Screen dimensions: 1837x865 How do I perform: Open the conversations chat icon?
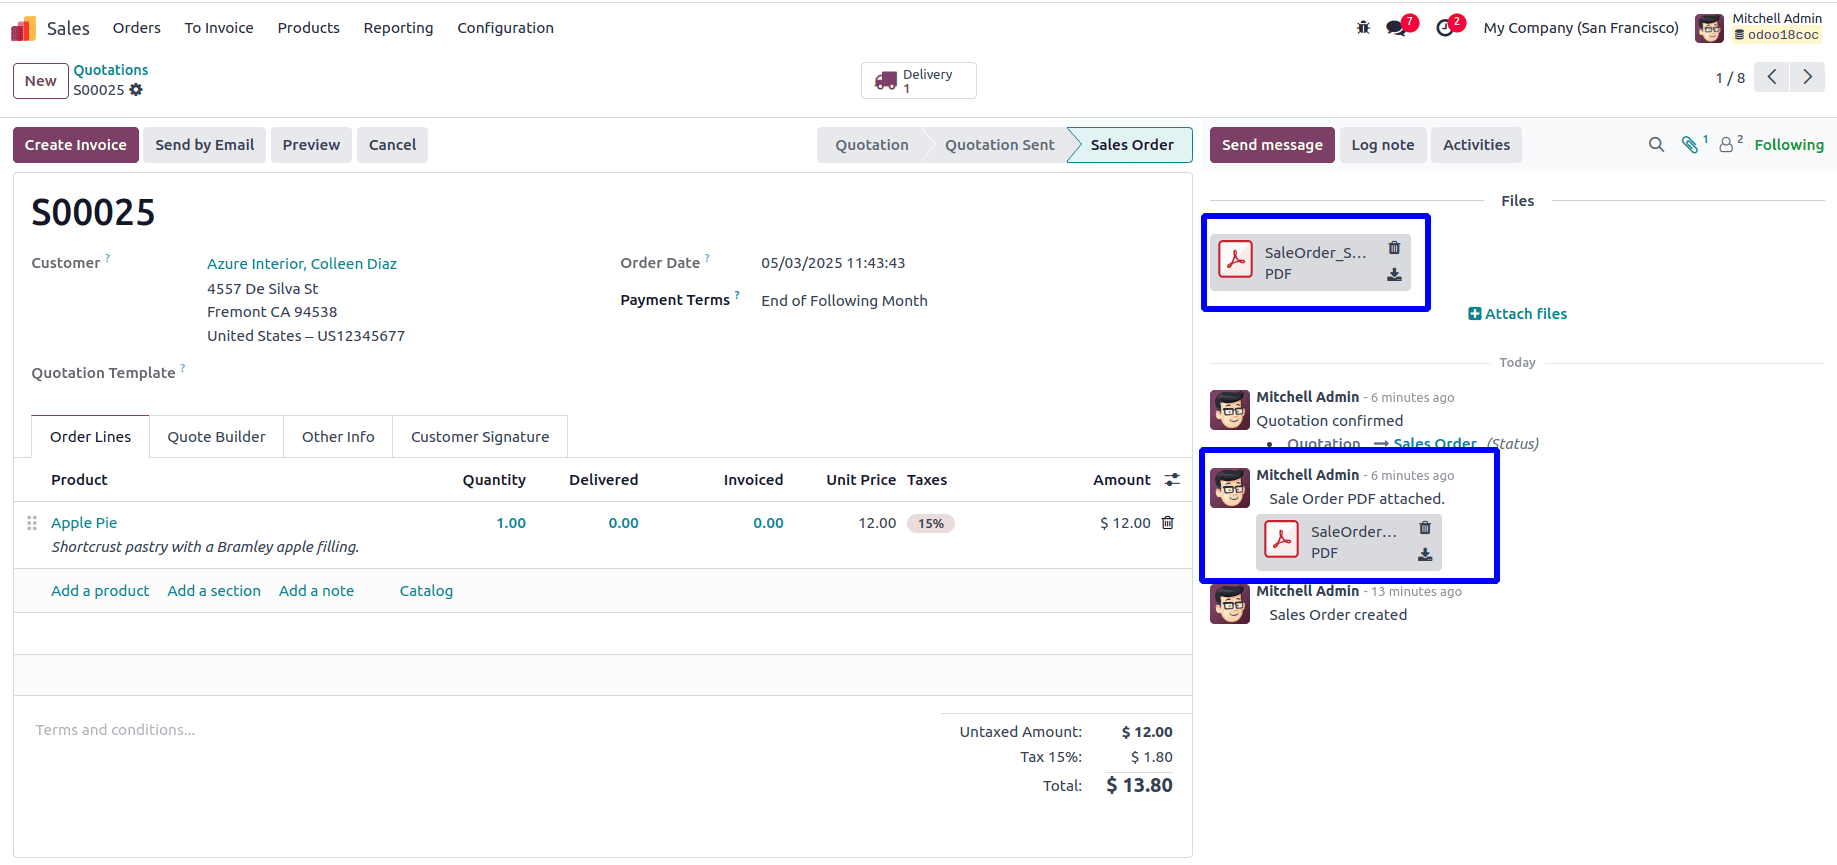1396,28
